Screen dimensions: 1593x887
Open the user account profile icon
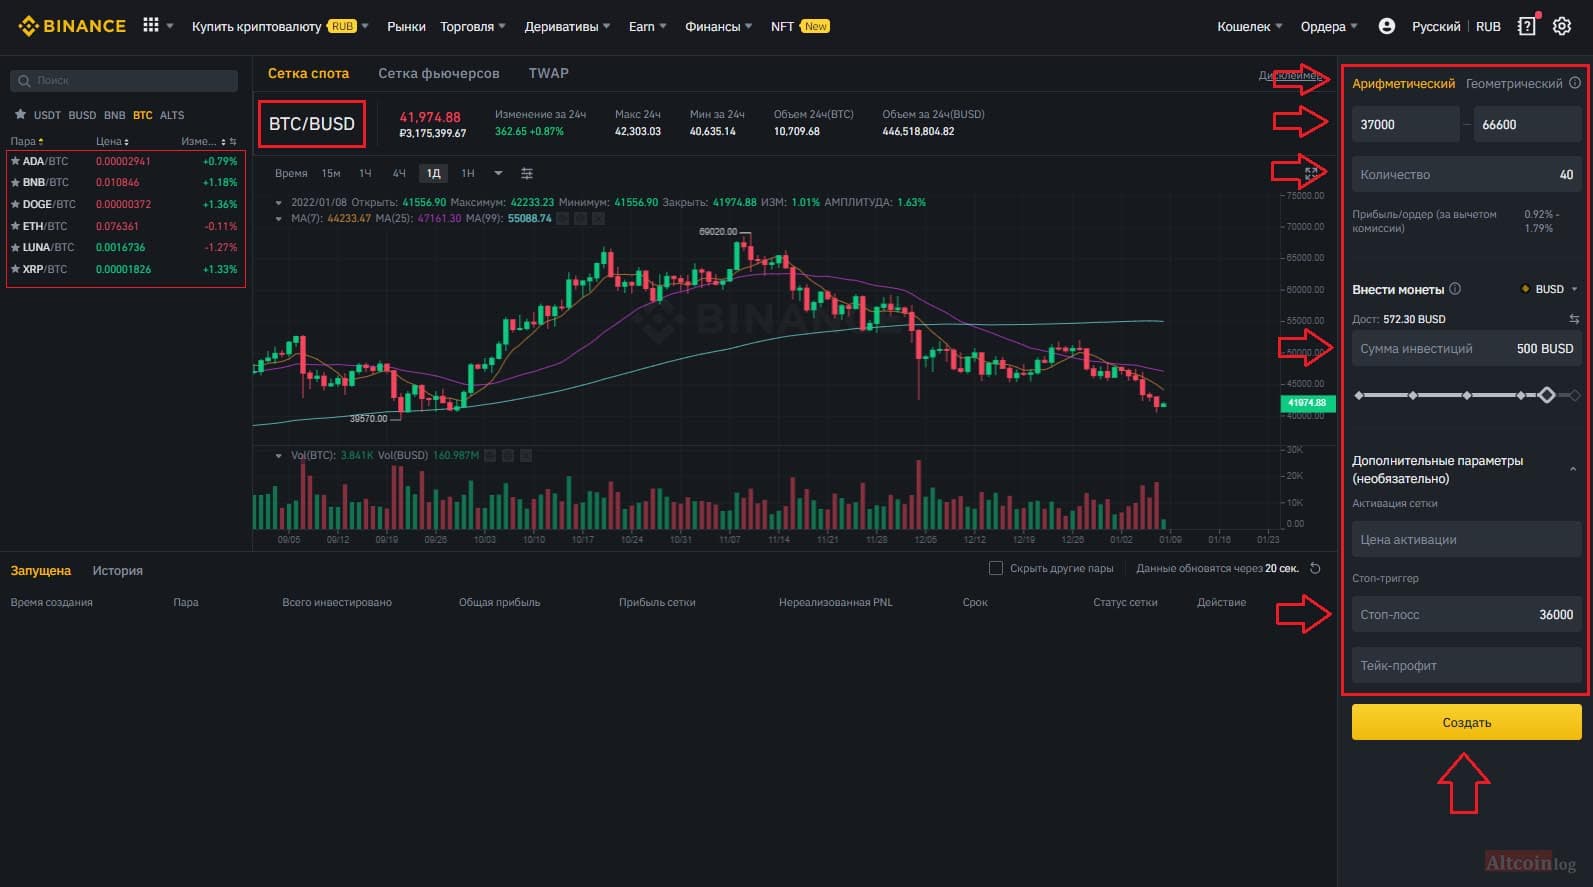[1386, 26]
